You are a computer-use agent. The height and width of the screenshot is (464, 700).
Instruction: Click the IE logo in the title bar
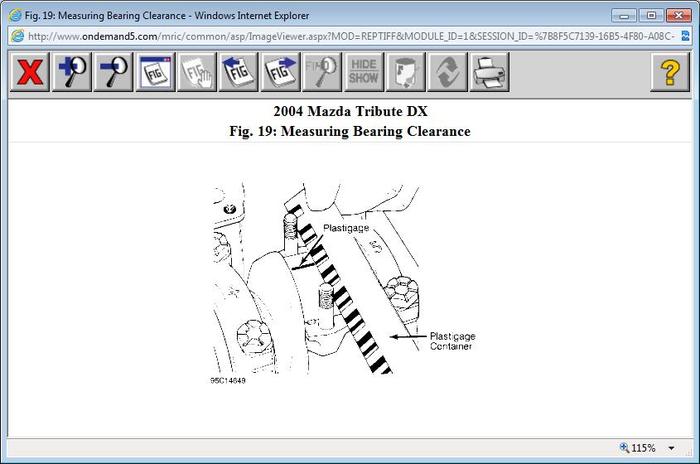(x=15, y=15)
